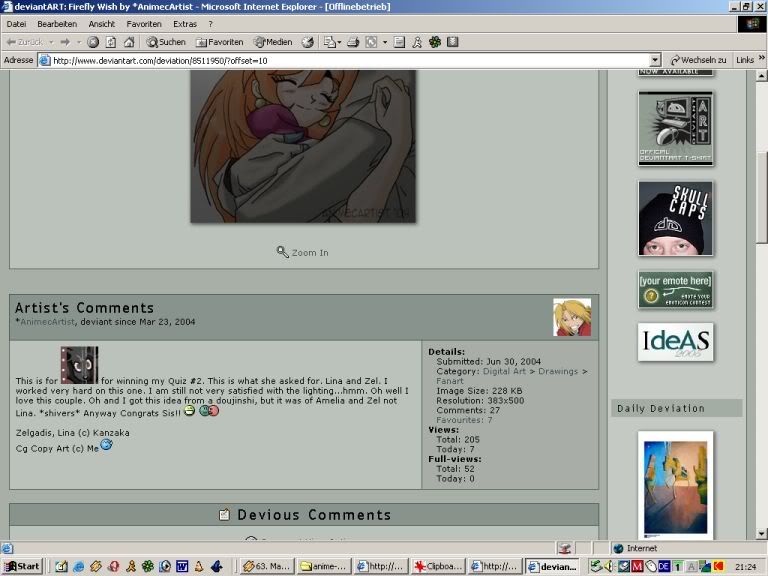Open the Extras menu
Viewport: 768px width, 576px height.
point(185,24)
